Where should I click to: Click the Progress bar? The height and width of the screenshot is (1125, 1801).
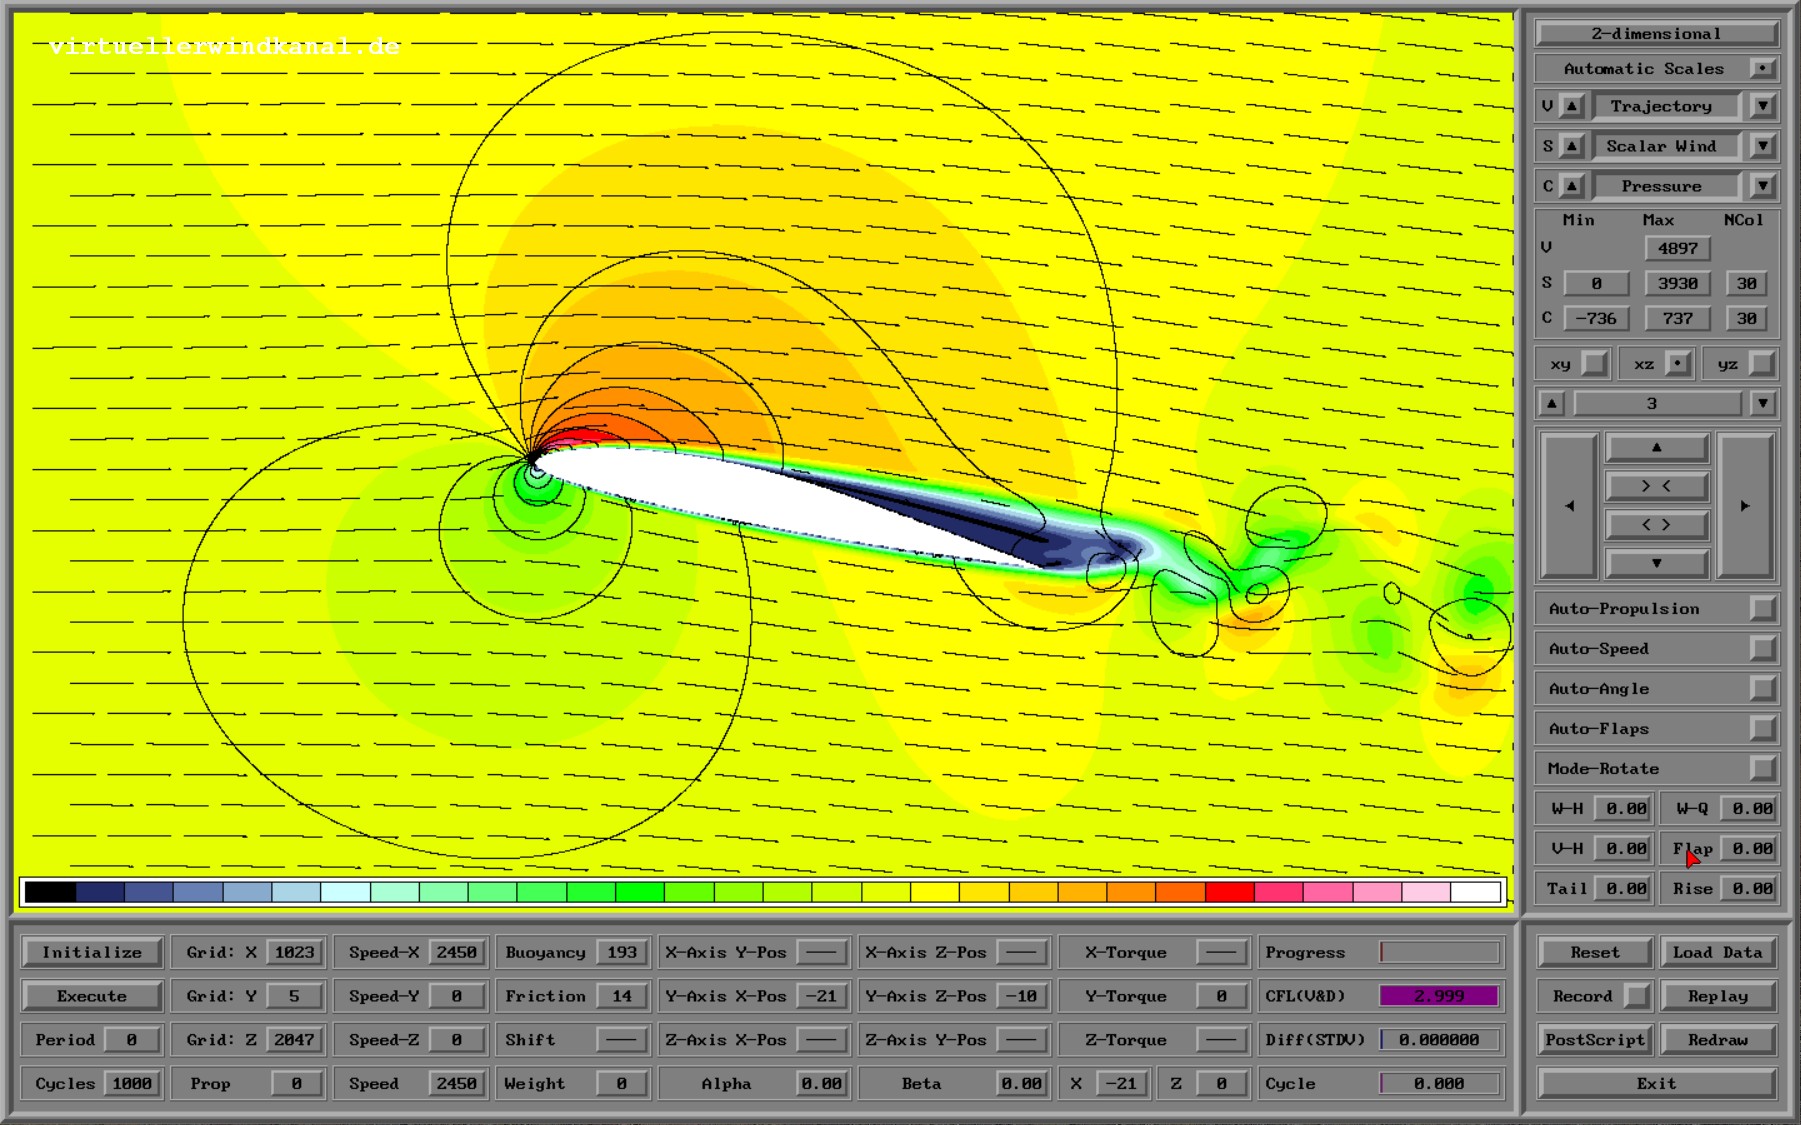point(1439,952)
